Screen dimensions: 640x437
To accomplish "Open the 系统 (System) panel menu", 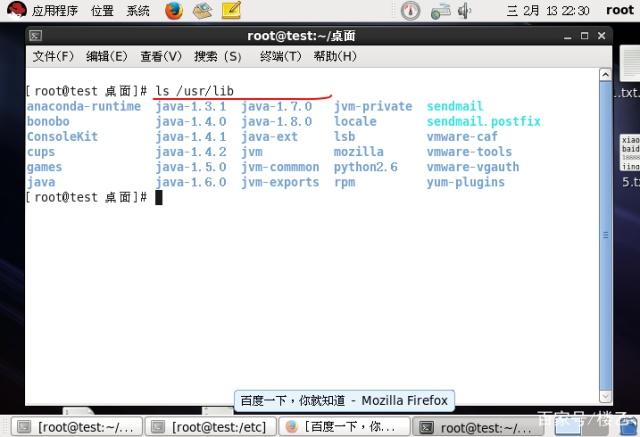I will (138, 11).
